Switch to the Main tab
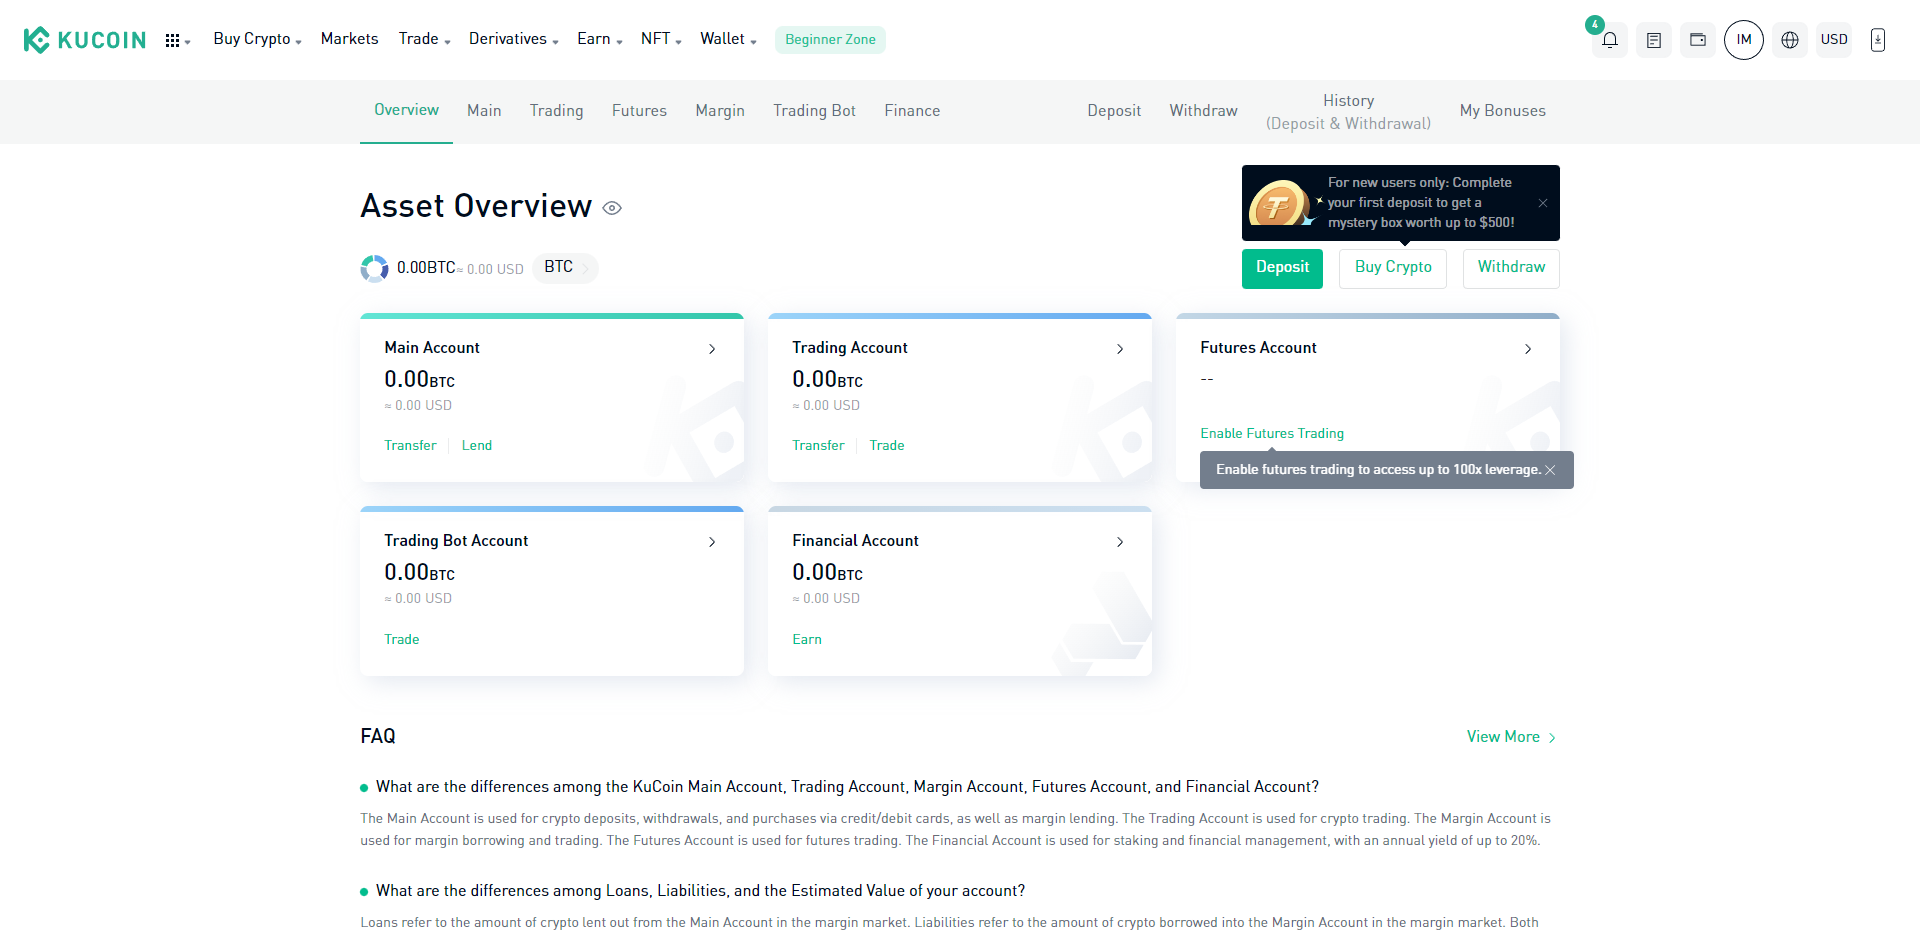Screen dimensions: 1920x937 [484, 111]
